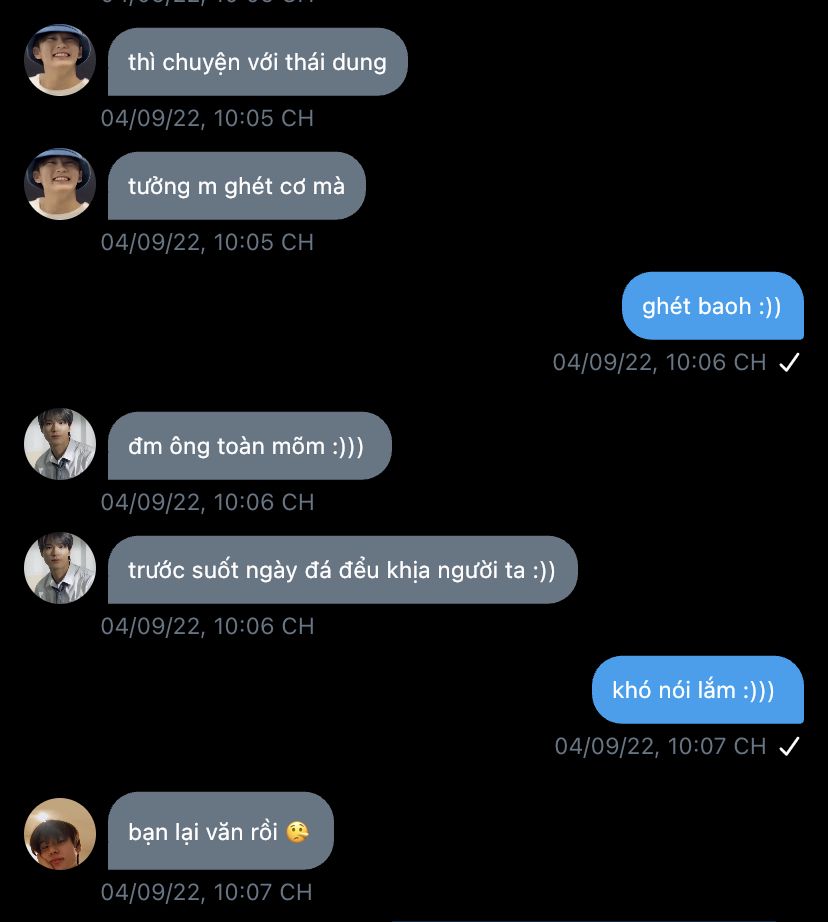Click the "tưởng m ghét cơ mà" message bubble
Screen dimensions: 828x922
236,186
